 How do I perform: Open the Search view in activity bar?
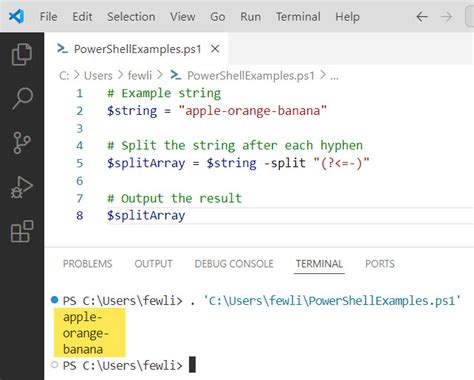[22, 98]
